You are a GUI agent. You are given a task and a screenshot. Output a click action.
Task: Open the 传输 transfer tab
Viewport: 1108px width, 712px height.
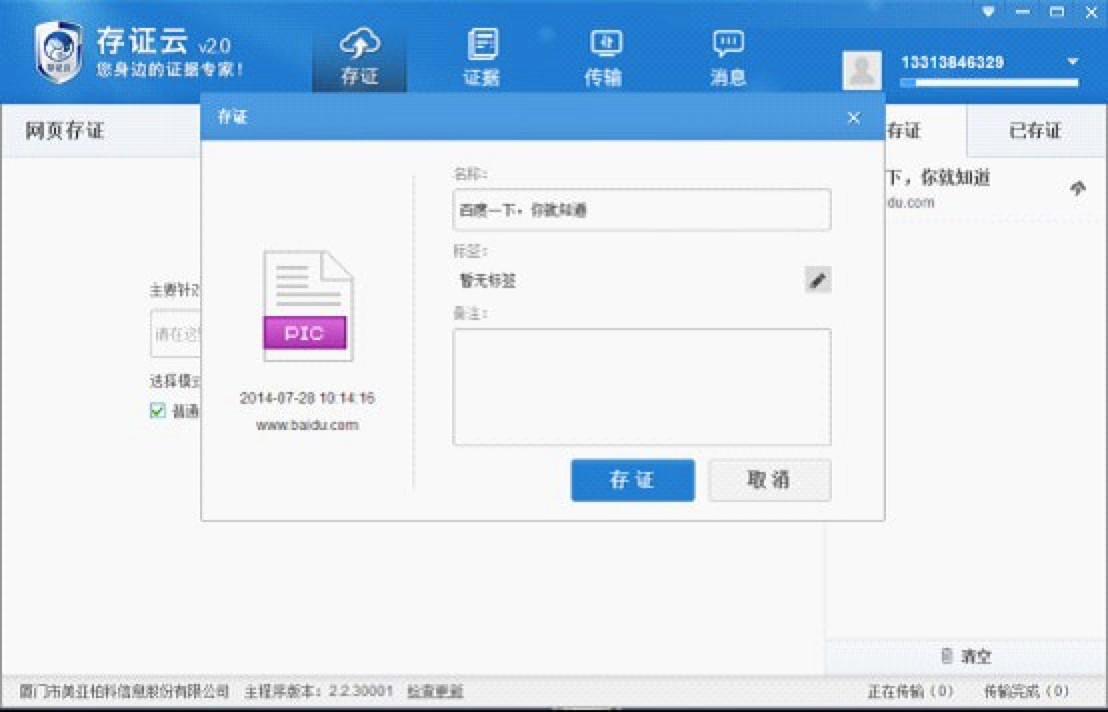click(603, 58)
